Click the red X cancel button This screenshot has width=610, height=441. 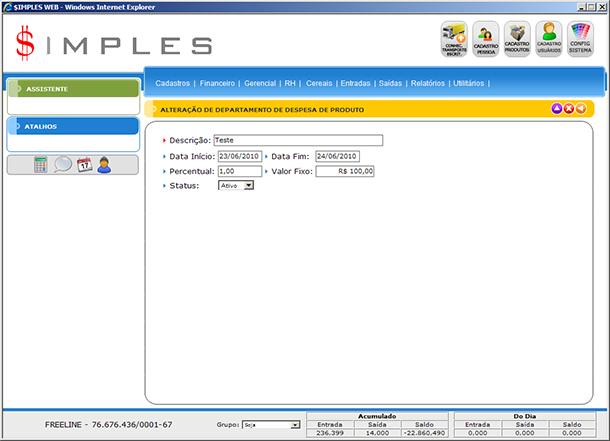coord(569,108)
